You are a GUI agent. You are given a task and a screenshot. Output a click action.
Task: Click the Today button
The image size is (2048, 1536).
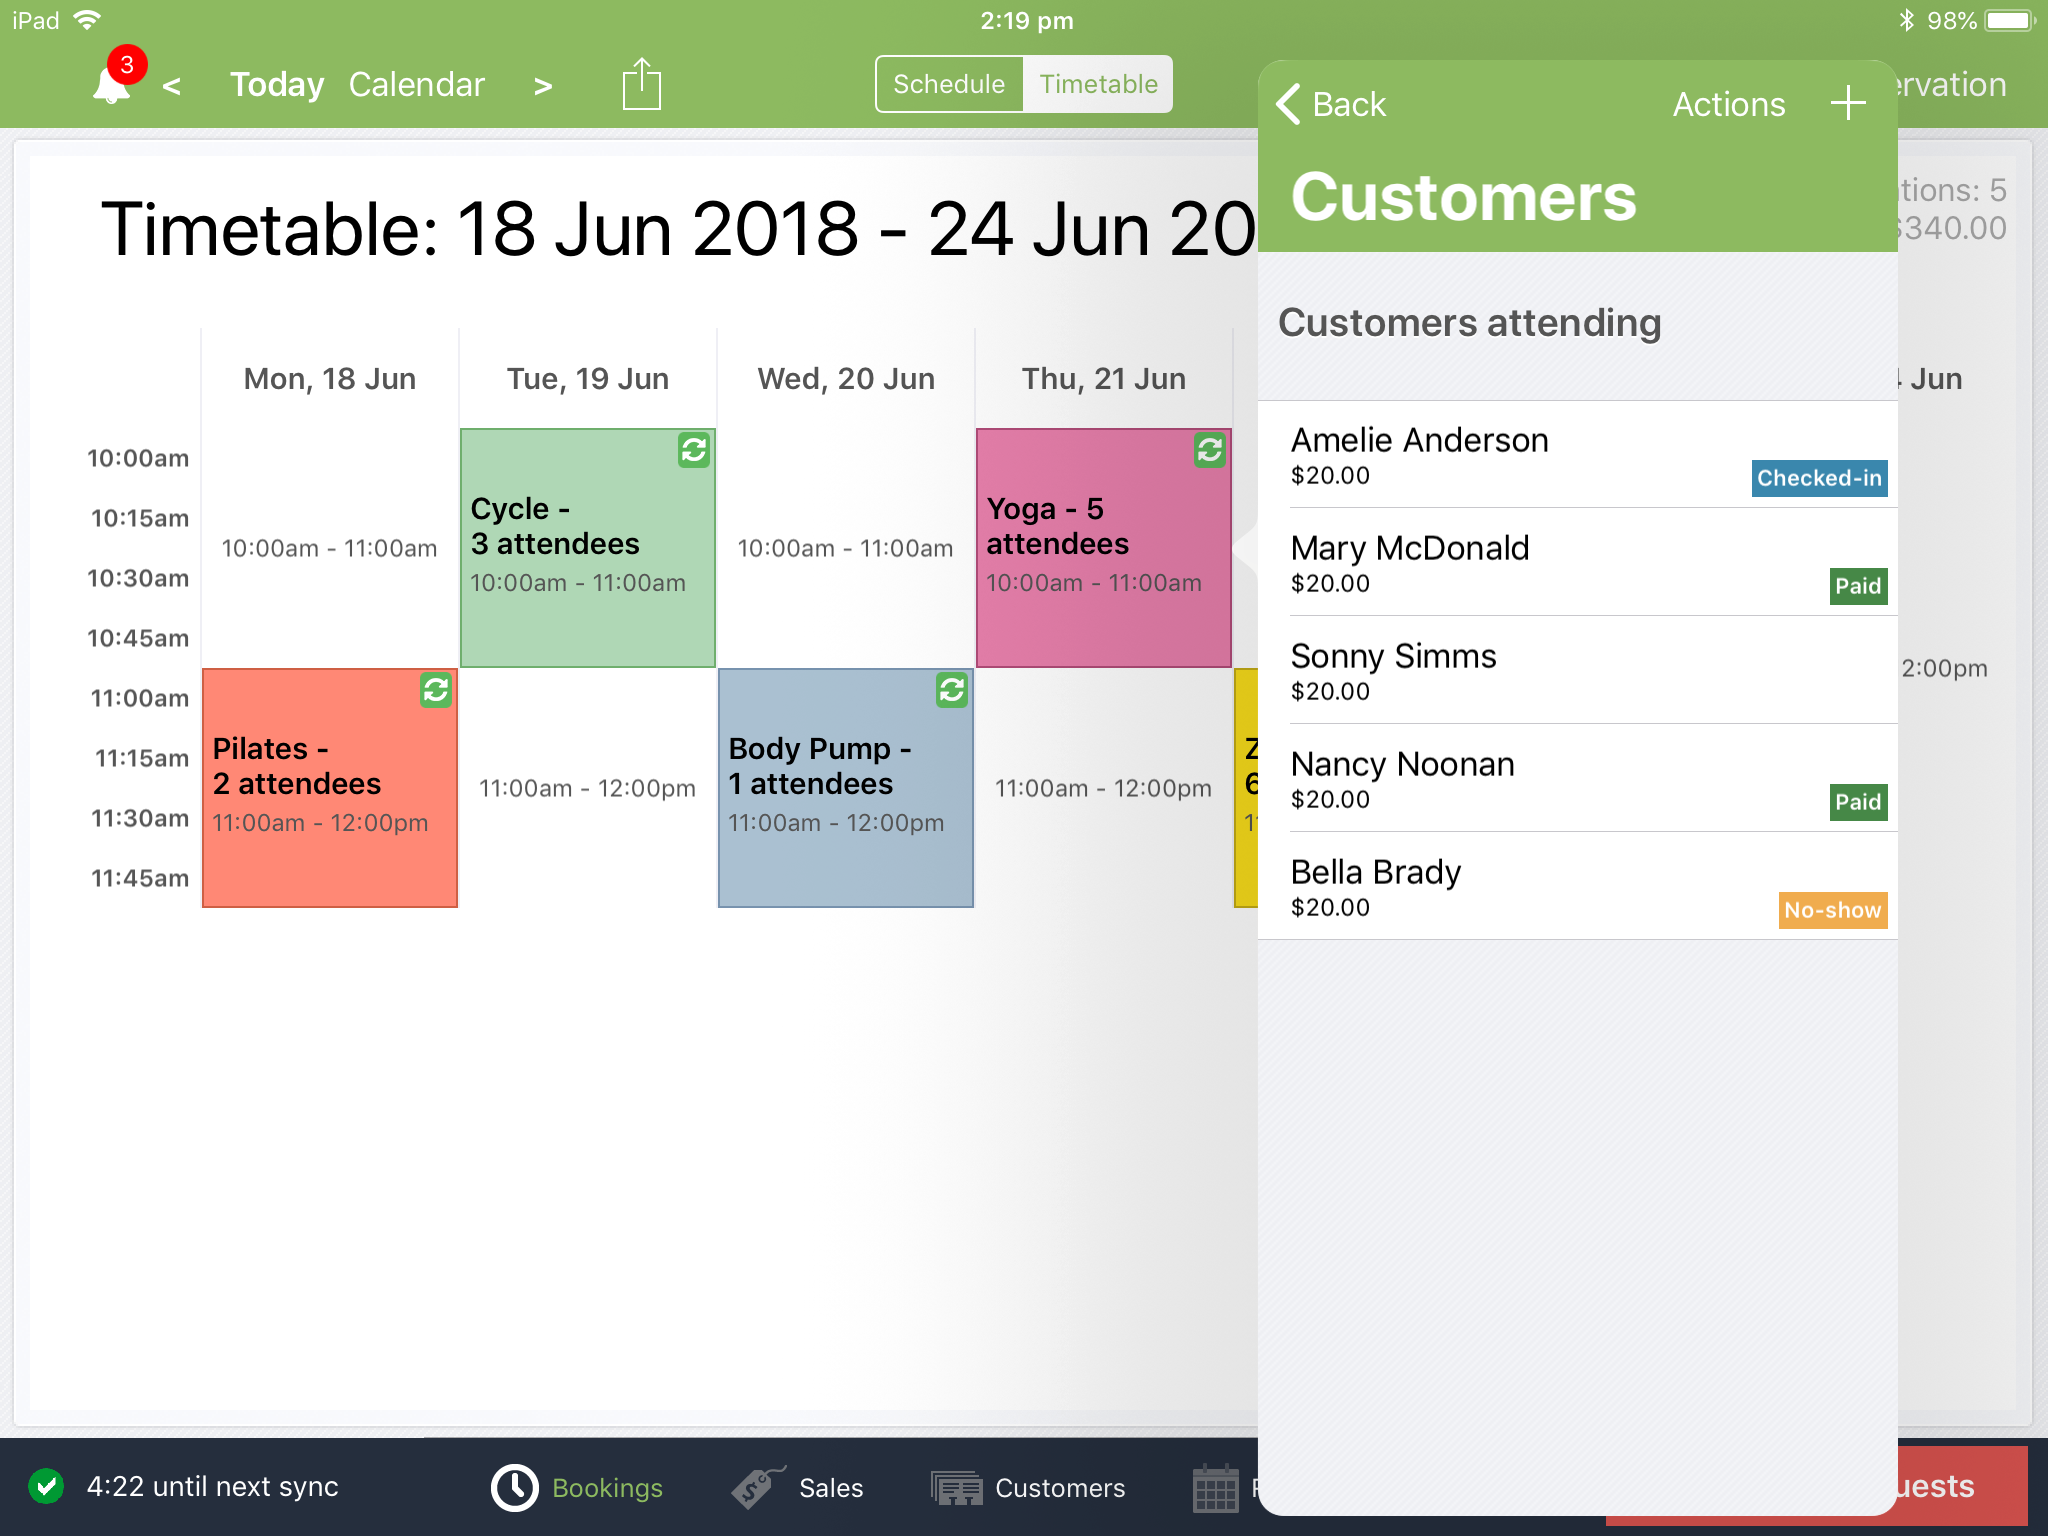point(277,85)
